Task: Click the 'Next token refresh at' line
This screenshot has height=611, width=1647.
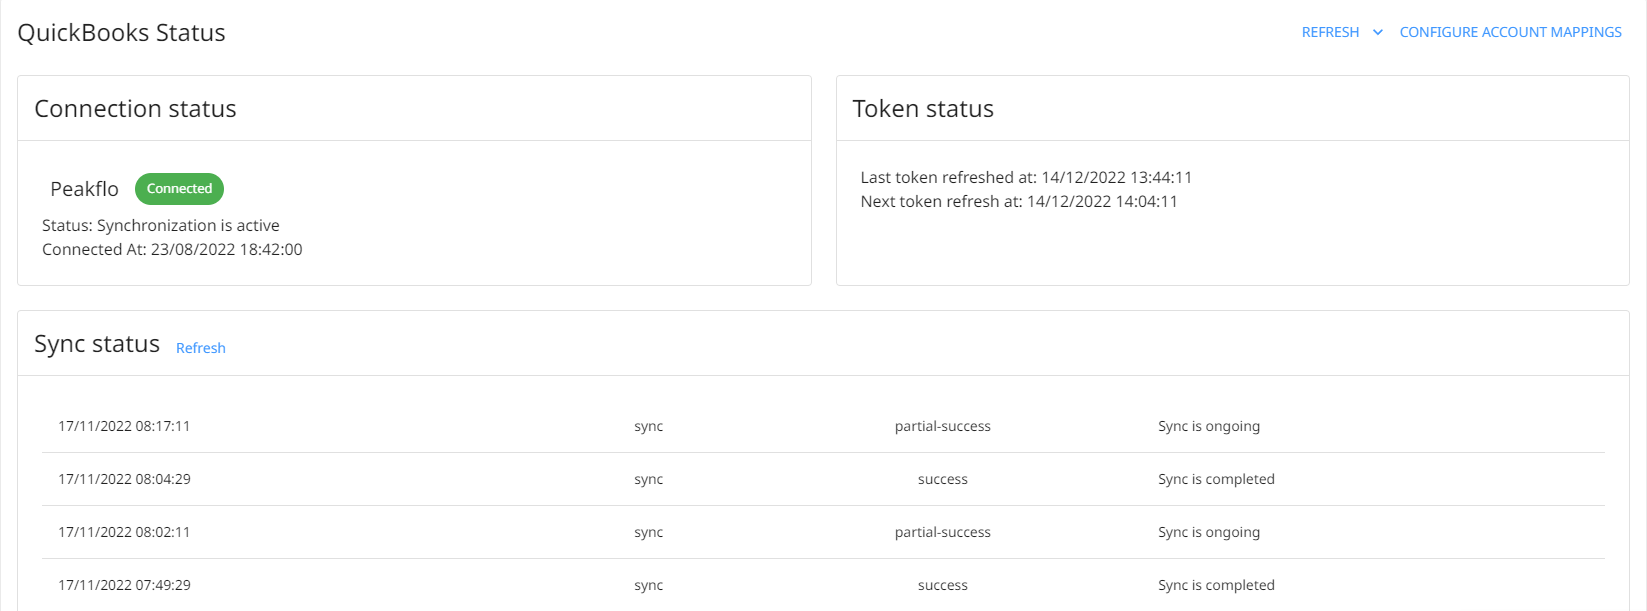Action: 1019,202
